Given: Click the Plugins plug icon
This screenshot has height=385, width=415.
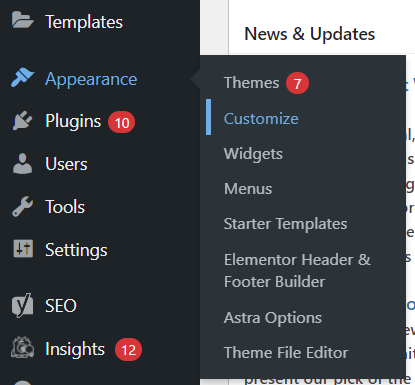Looking at the screenshot, I should click(x=23, y=121).
